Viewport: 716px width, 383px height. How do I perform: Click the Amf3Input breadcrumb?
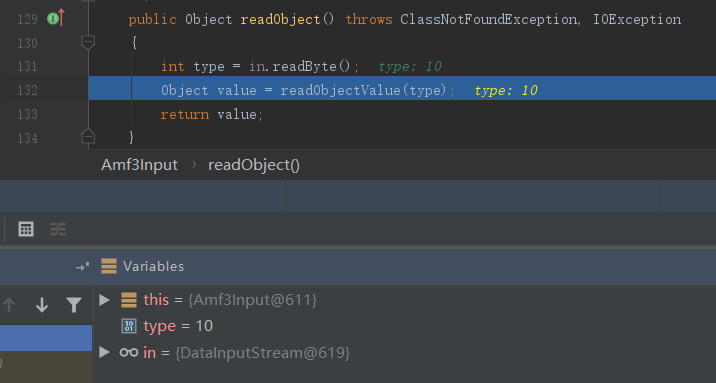139,165
